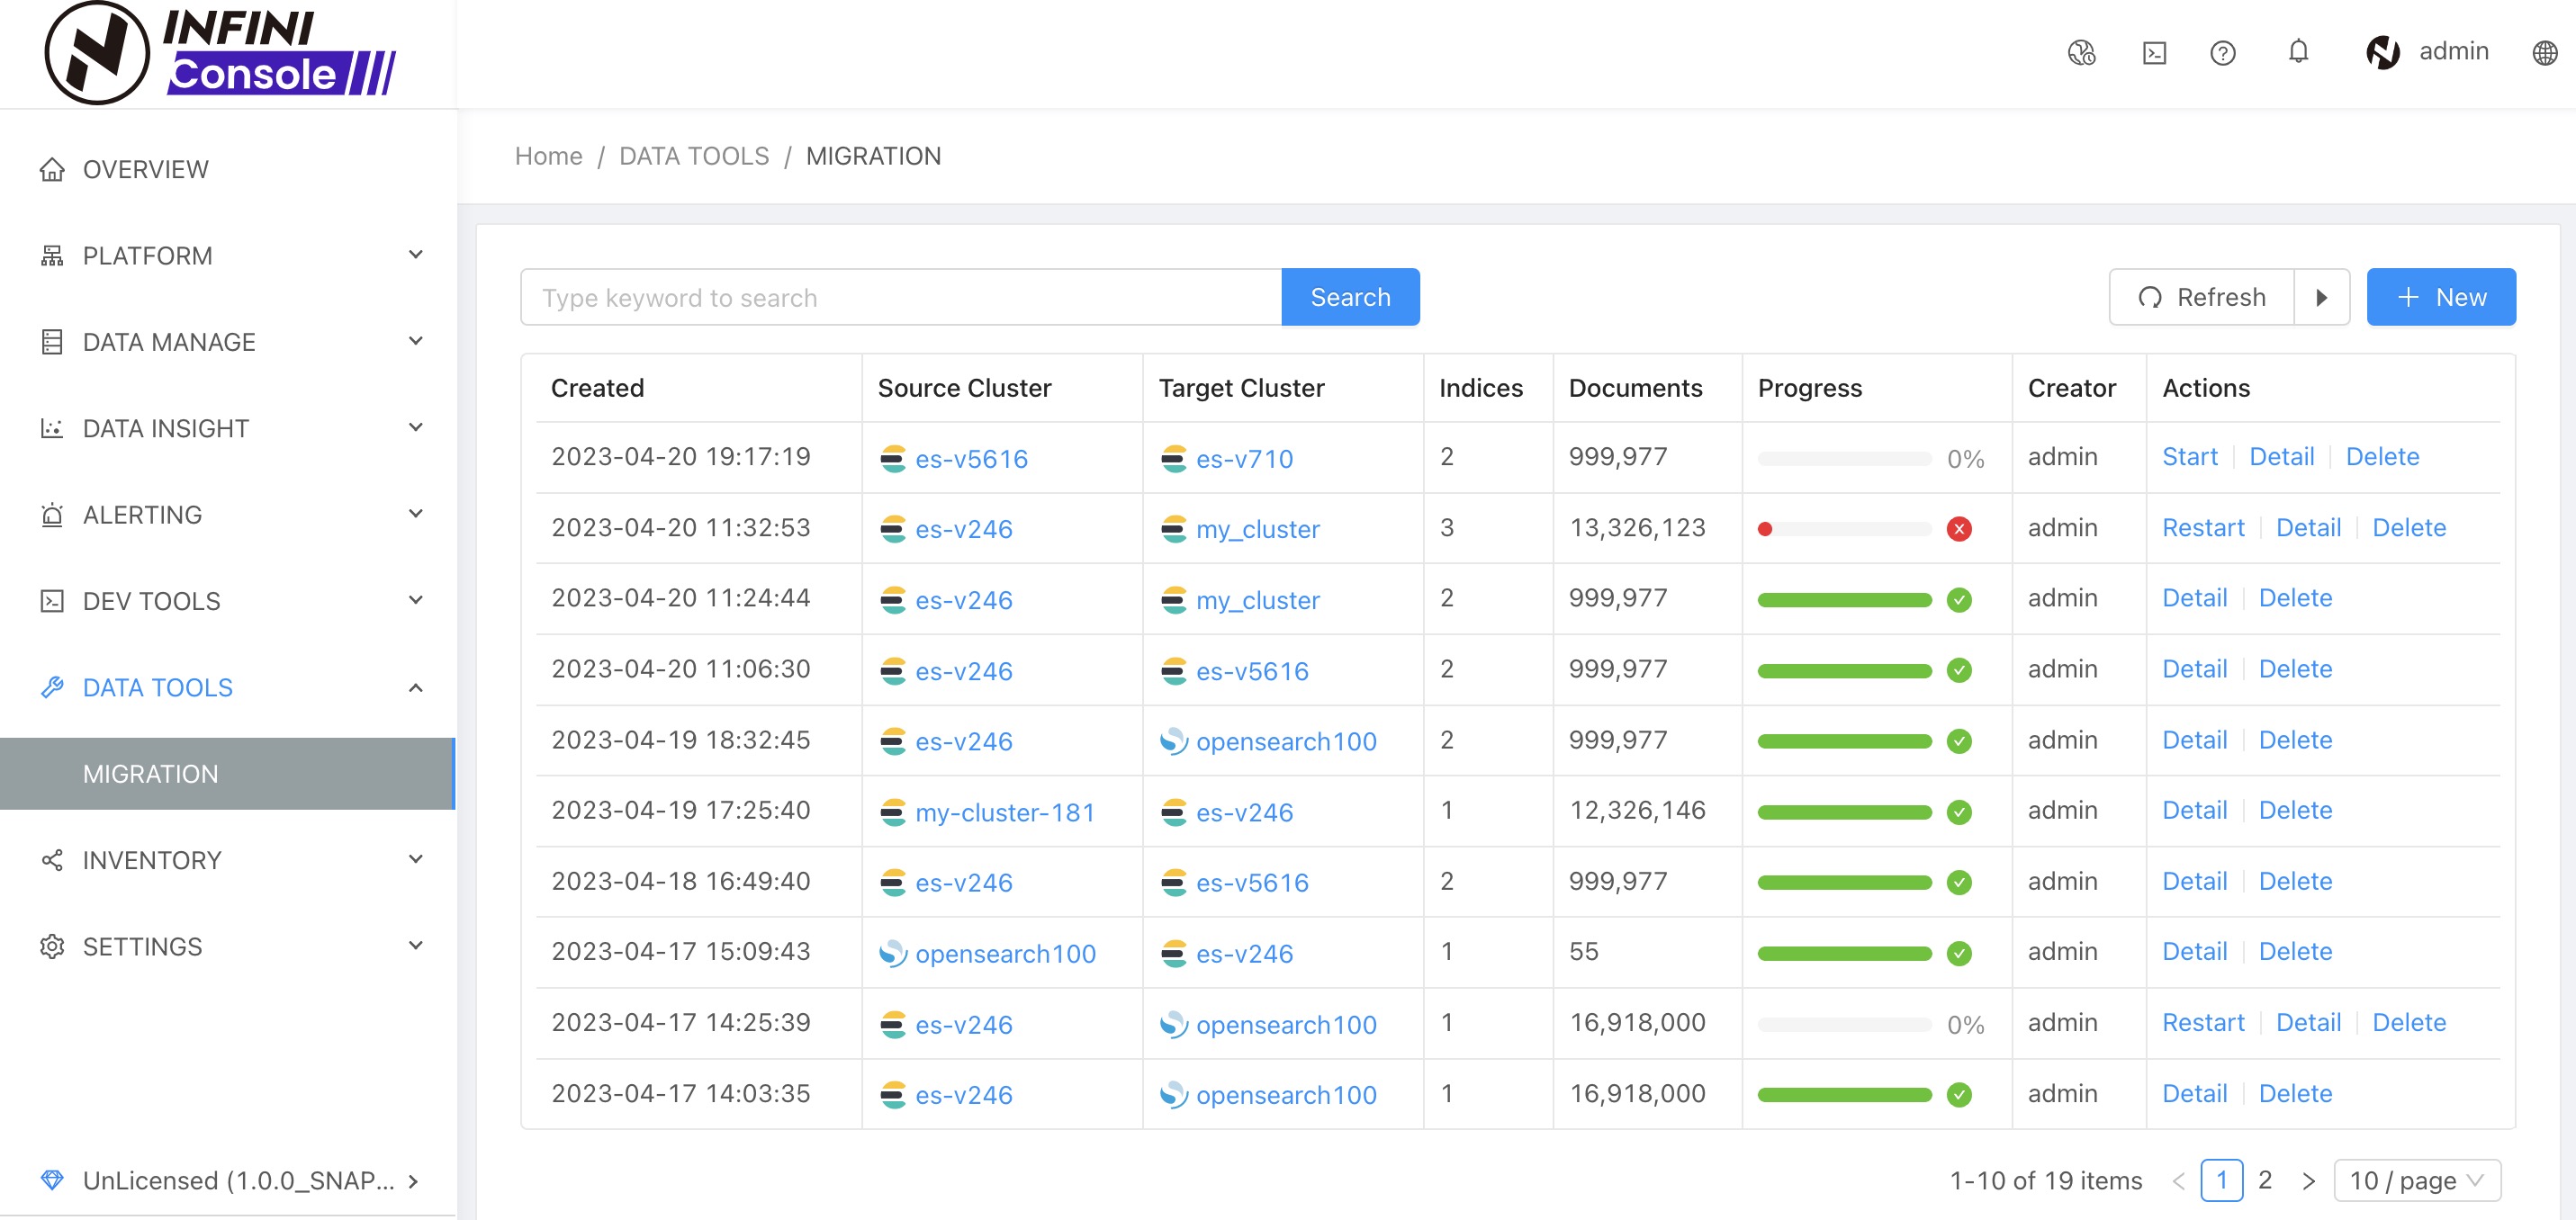Start the es-v5616 to es-v710 migration
Viewport: 2576px width, 1220px height.
(x=2189, y=457)
